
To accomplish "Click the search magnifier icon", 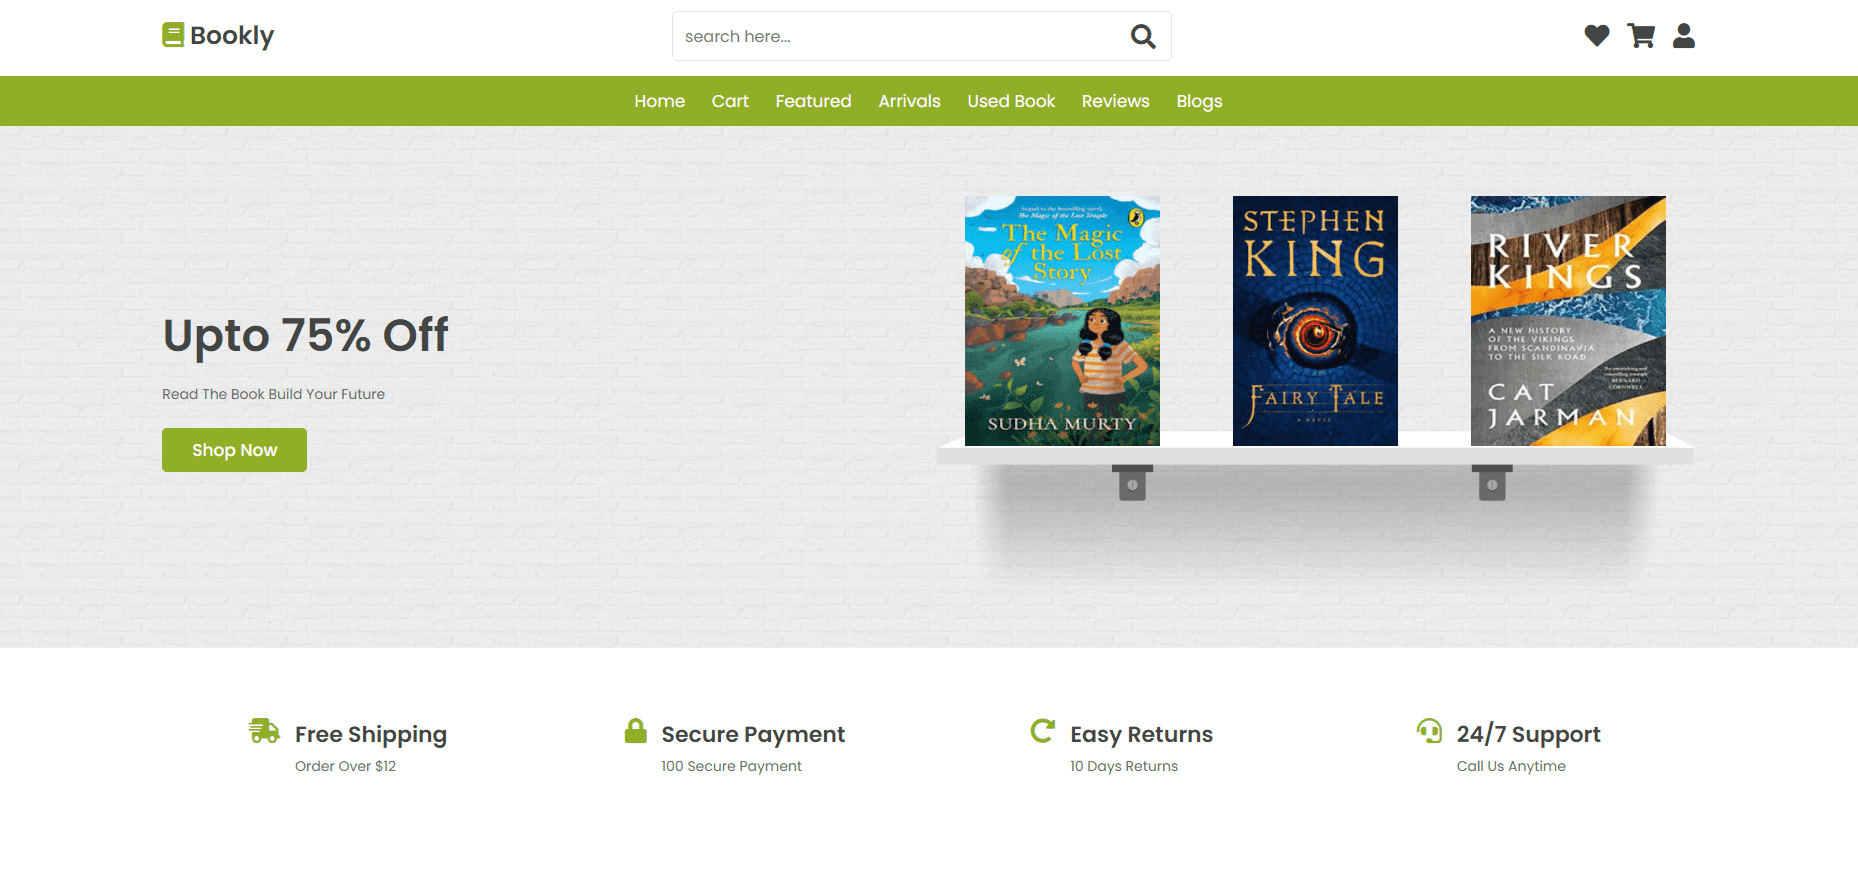I will pos(1143,37).
